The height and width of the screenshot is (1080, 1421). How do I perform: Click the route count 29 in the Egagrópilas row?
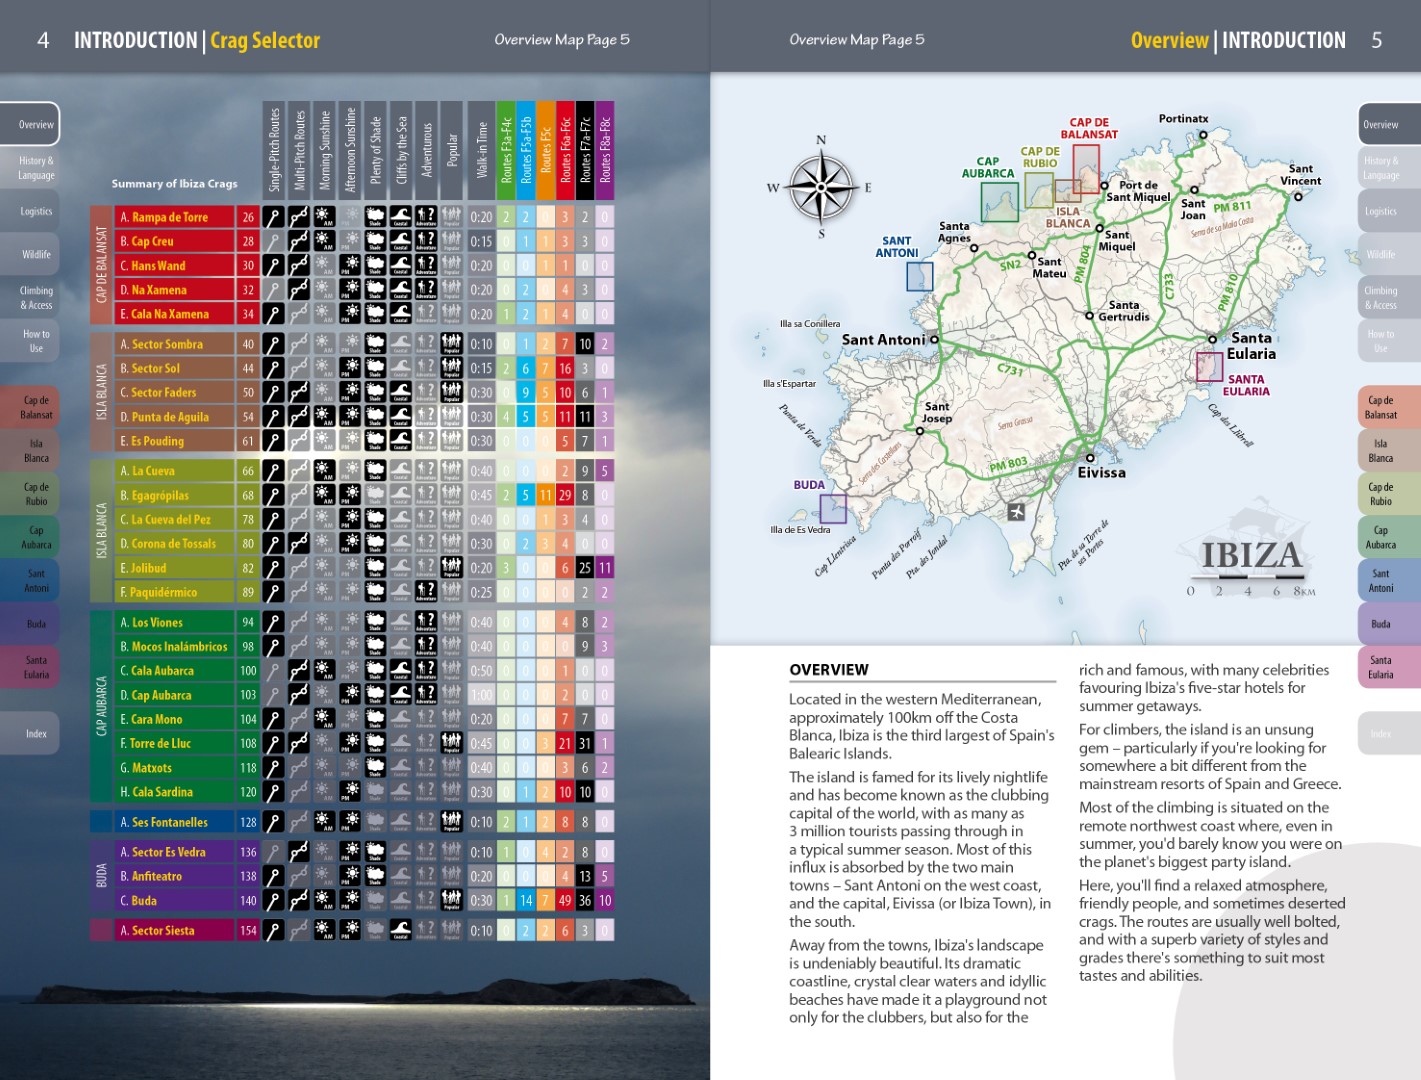click(x=565, y=495)
